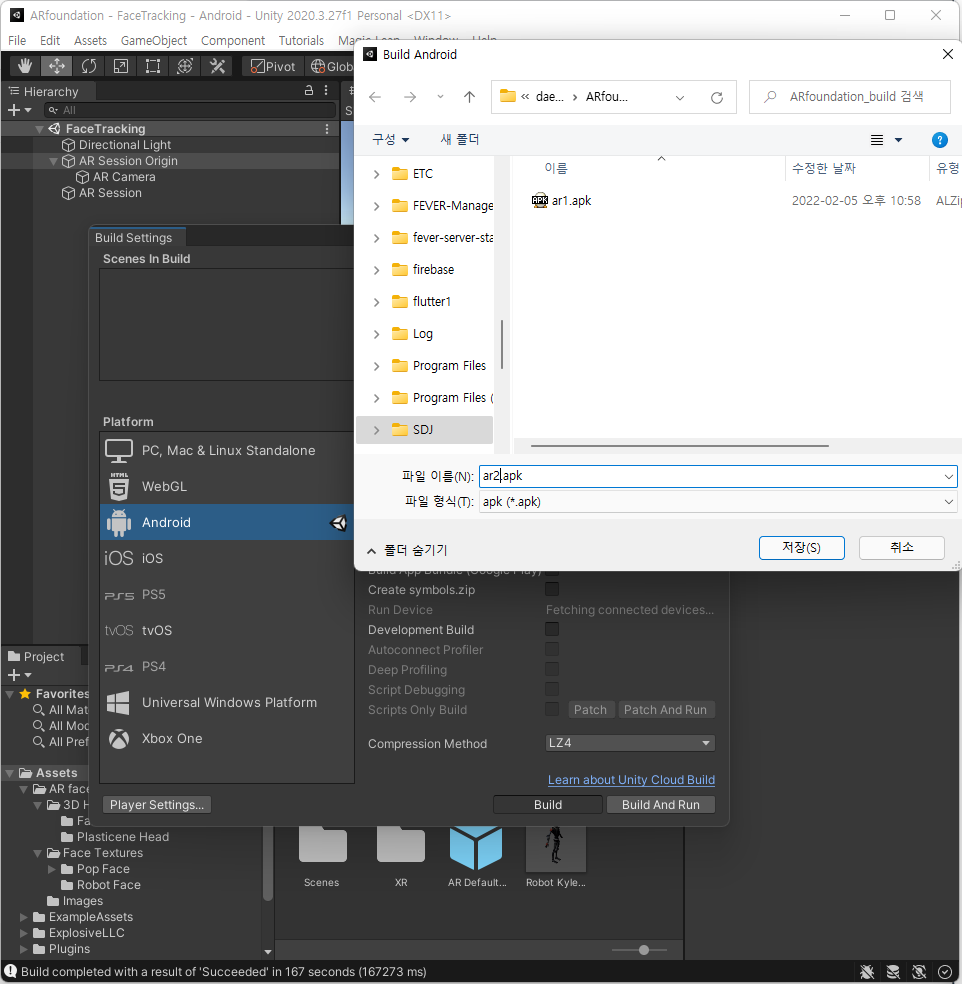The width and height of the screenshot is (962, 984).
Task: Expand the ETC folder
Action: point(376,174)
